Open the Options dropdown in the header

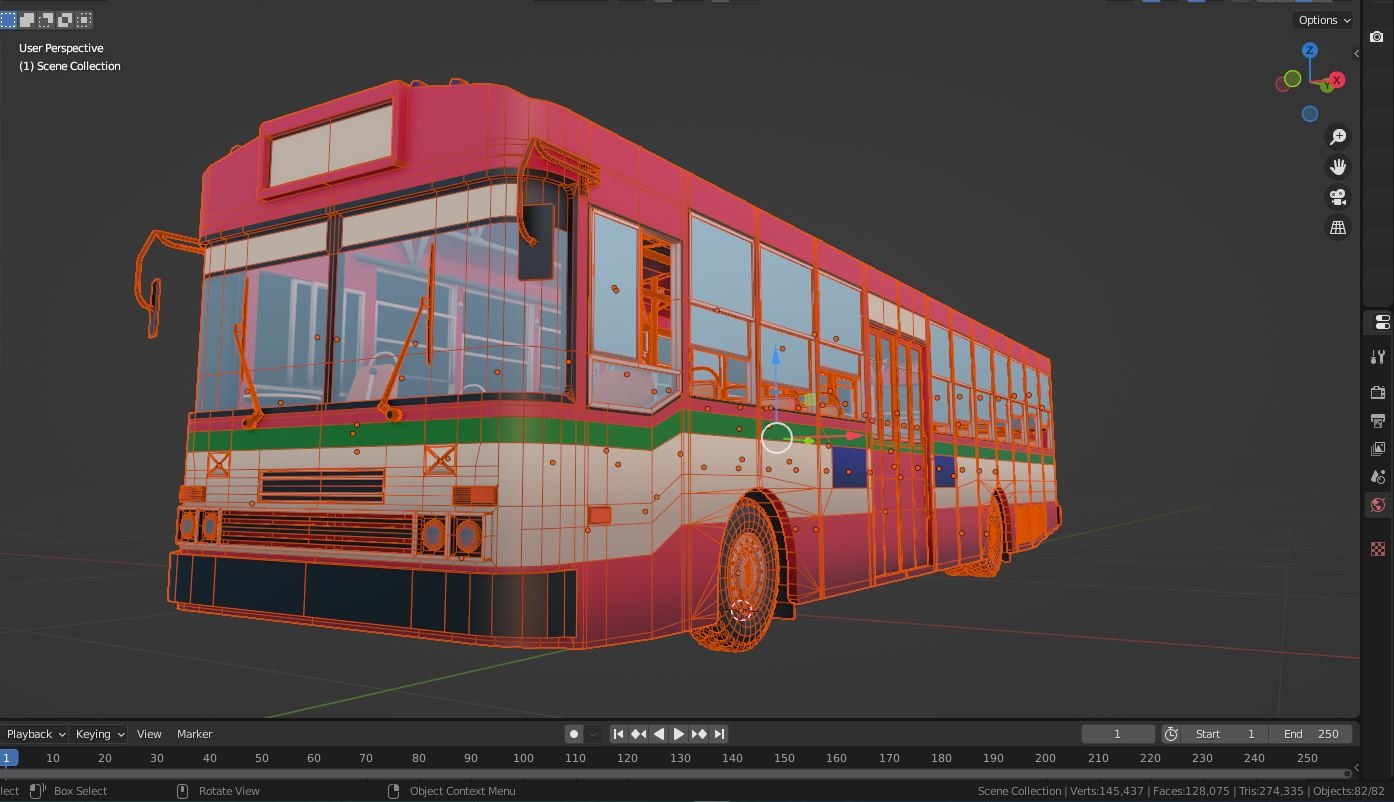point(1322,19)
